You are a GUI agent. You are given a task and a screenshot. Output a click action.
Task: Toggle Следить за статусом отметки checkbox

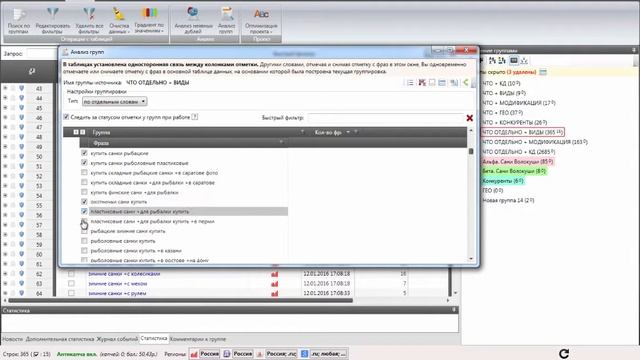pyautogui.click(x=66, y=117)
